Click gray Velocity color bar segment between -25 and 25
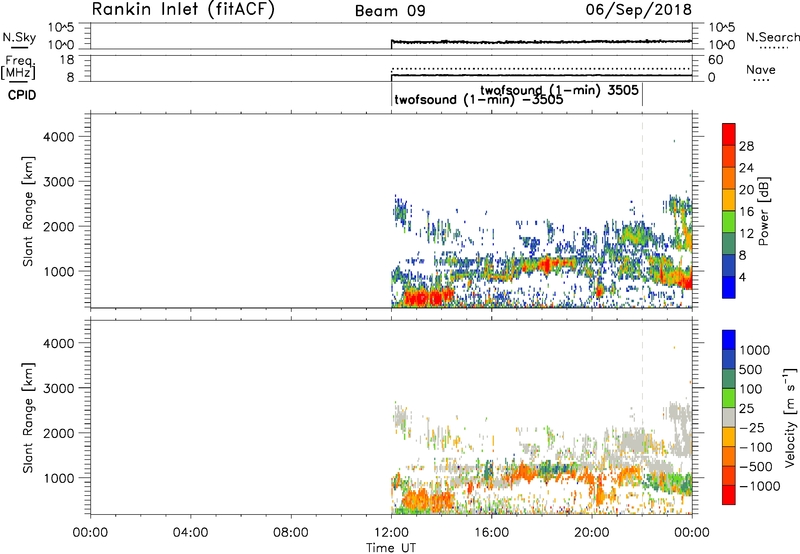 [x=729, y=417]
